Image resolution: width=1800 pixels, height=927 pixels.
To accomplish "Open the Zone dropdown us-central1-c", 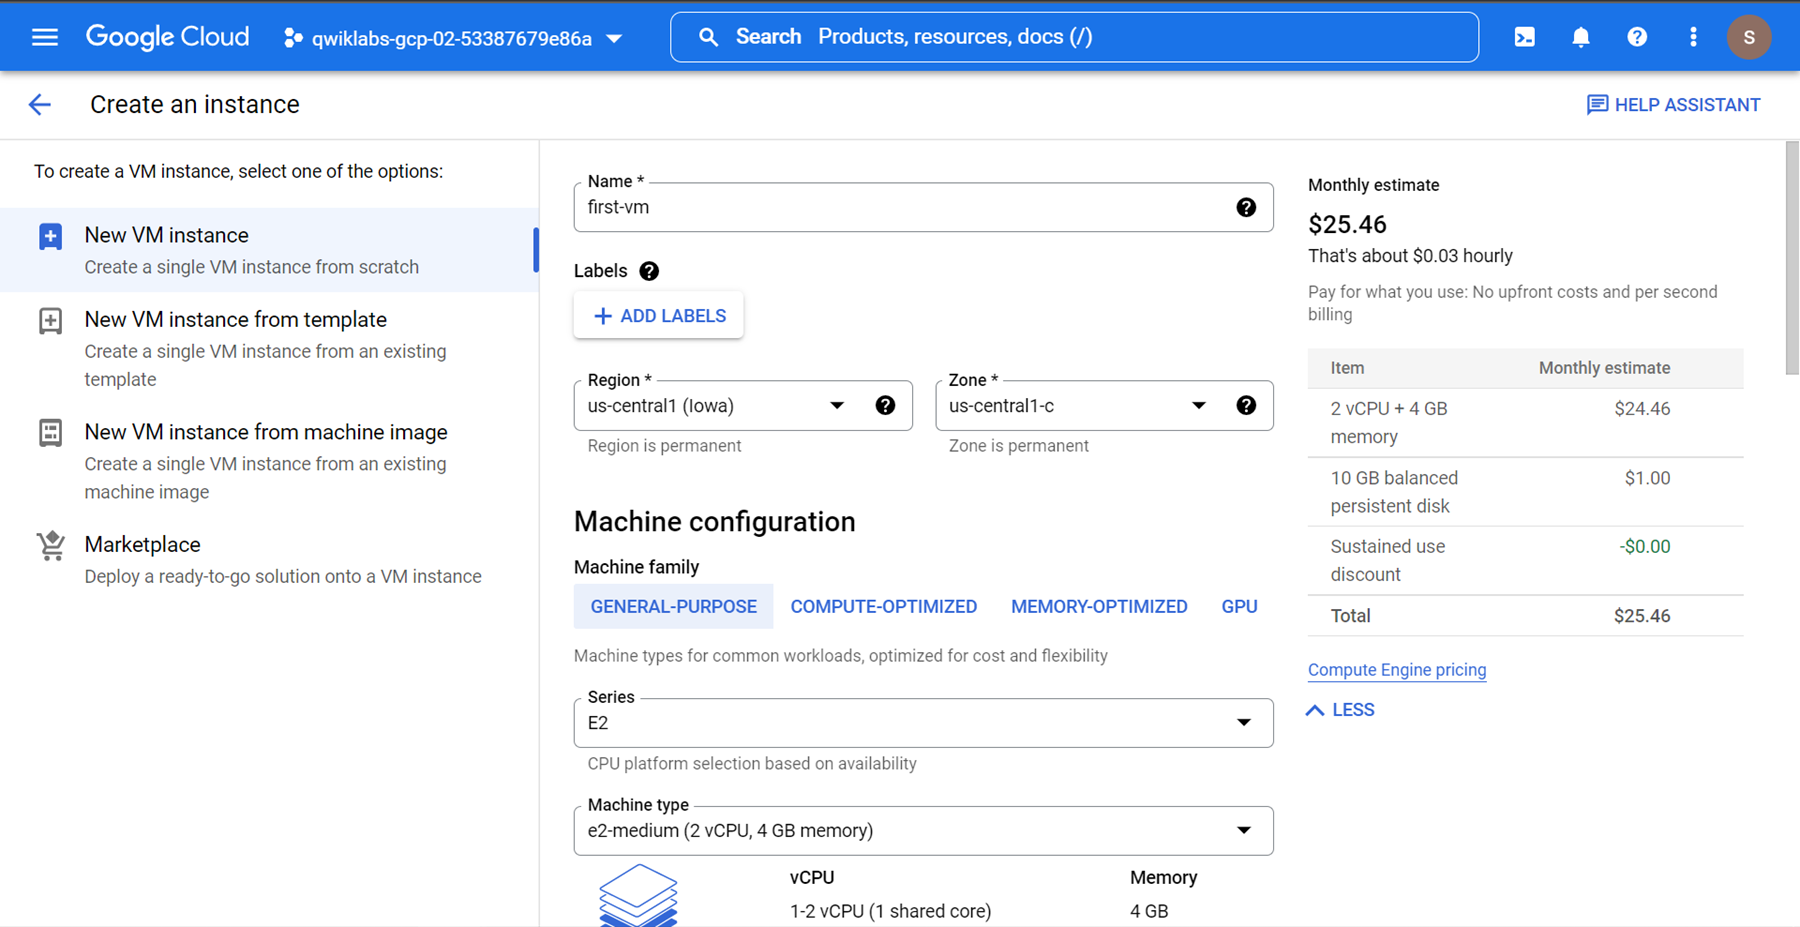I will tap(1104, 406).
